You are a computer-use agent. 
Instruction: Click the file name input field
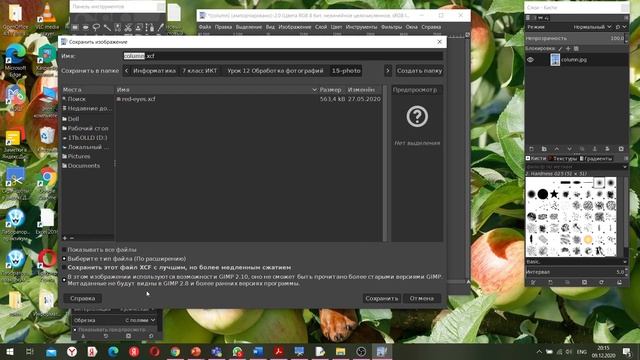click(x=283, y=56)
